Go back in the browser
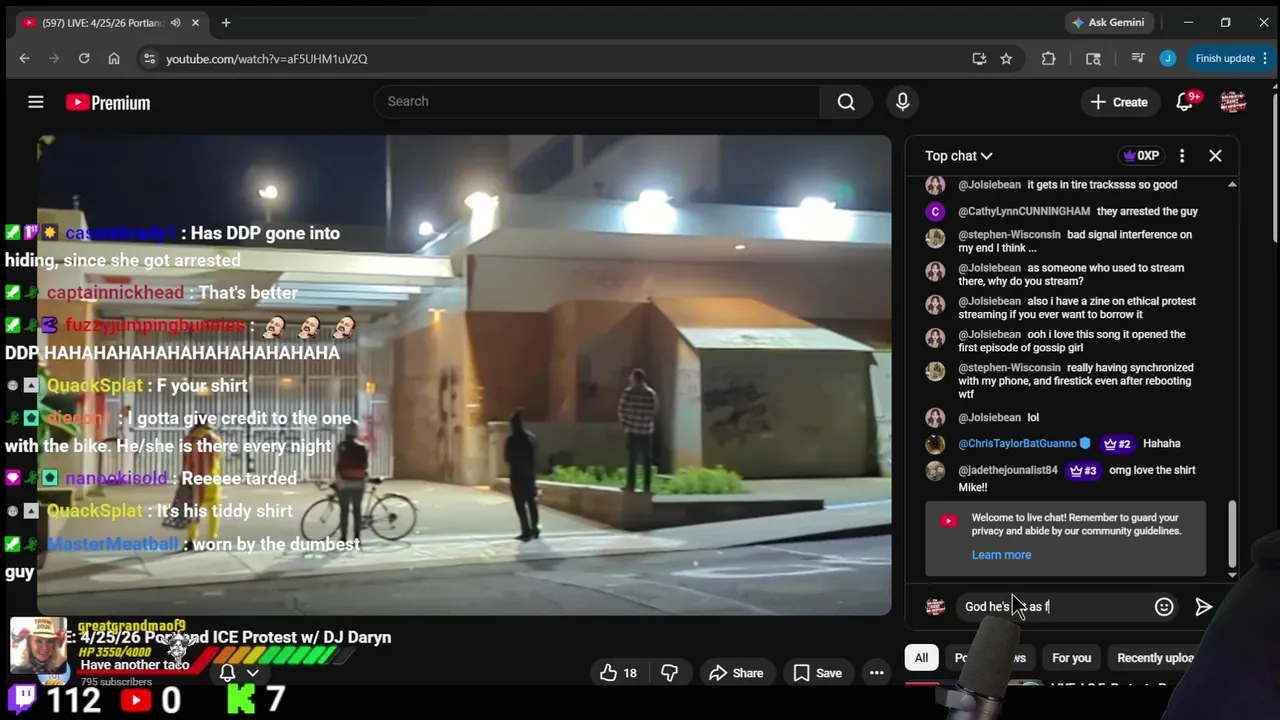The image size is (1280, 720). pos(24,59)
